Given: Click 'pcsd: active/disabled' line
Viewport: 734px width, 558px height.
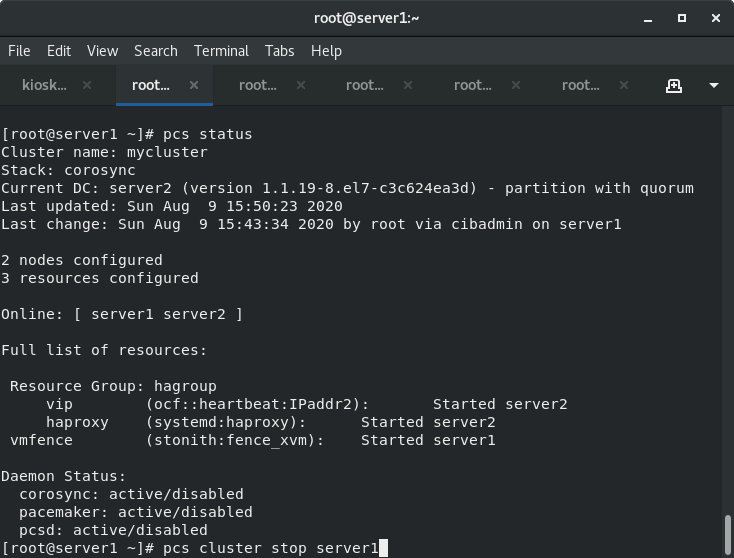Looking at the screenshot, I should click(113, 530).
